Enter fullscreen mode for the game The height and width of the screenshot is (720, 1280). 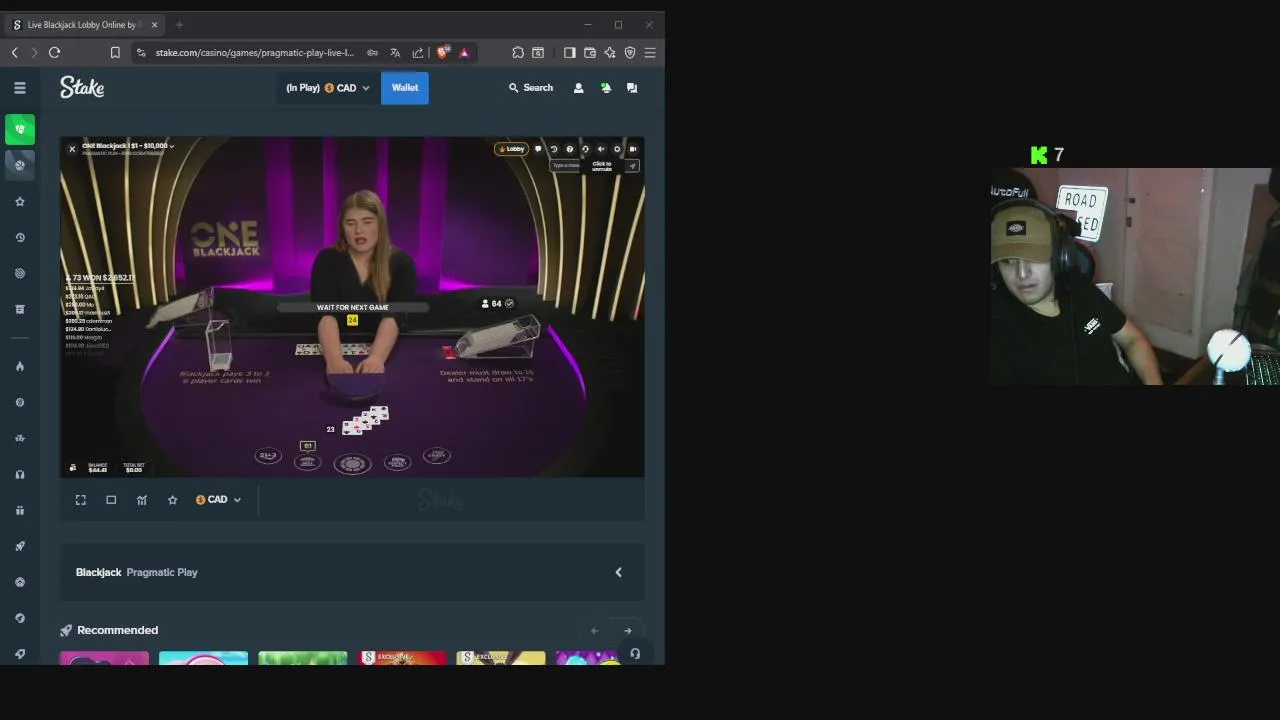tap(81, 500)
